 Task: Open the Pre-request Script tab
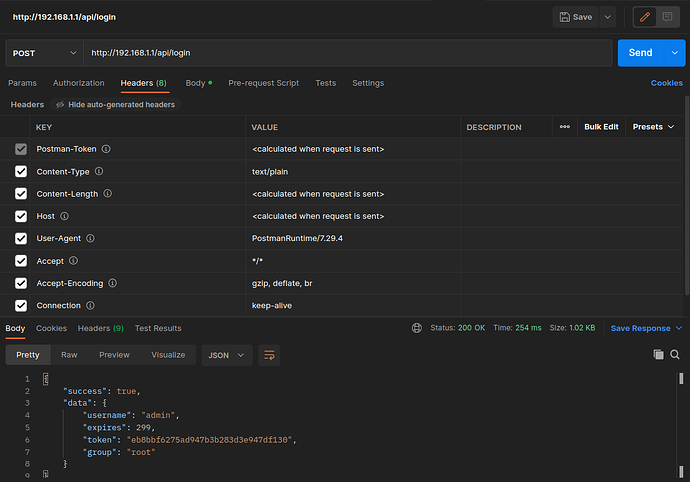coord(264,83)
